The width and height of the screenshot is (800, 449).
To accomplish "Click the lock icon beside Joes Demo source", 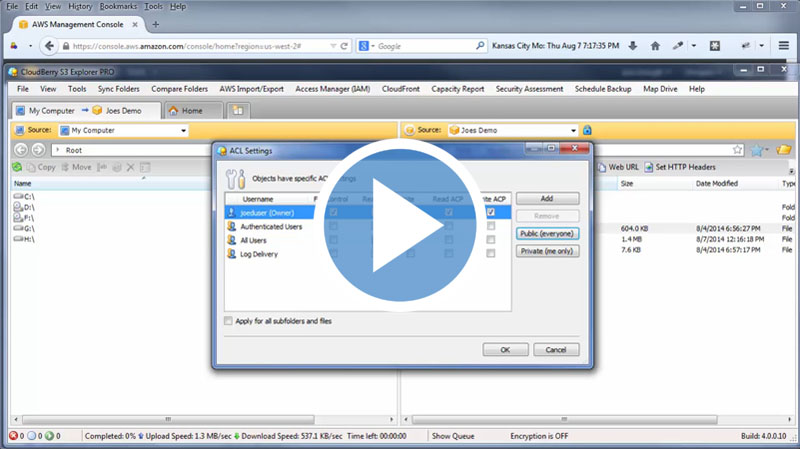I will click(x=588, y=130).
